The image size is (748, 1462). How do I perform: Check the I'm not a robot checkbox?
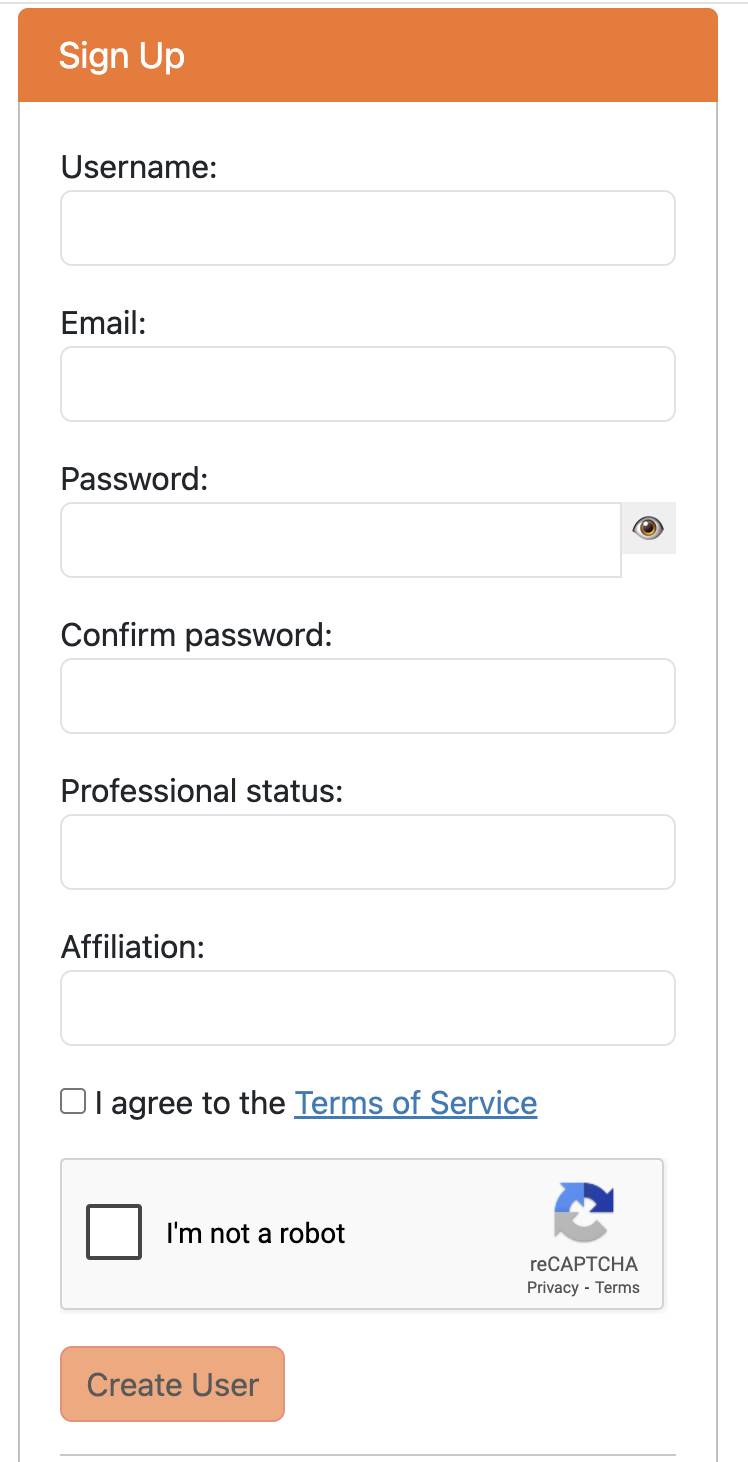pyautogui.click(x=113, y=1232)
